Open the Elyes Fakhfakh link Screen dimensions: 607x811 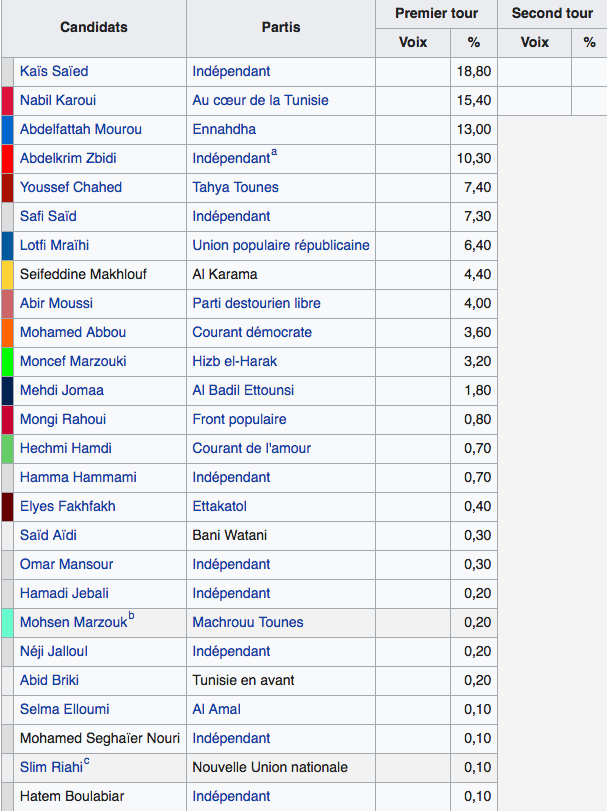click(x=68, y=506)
